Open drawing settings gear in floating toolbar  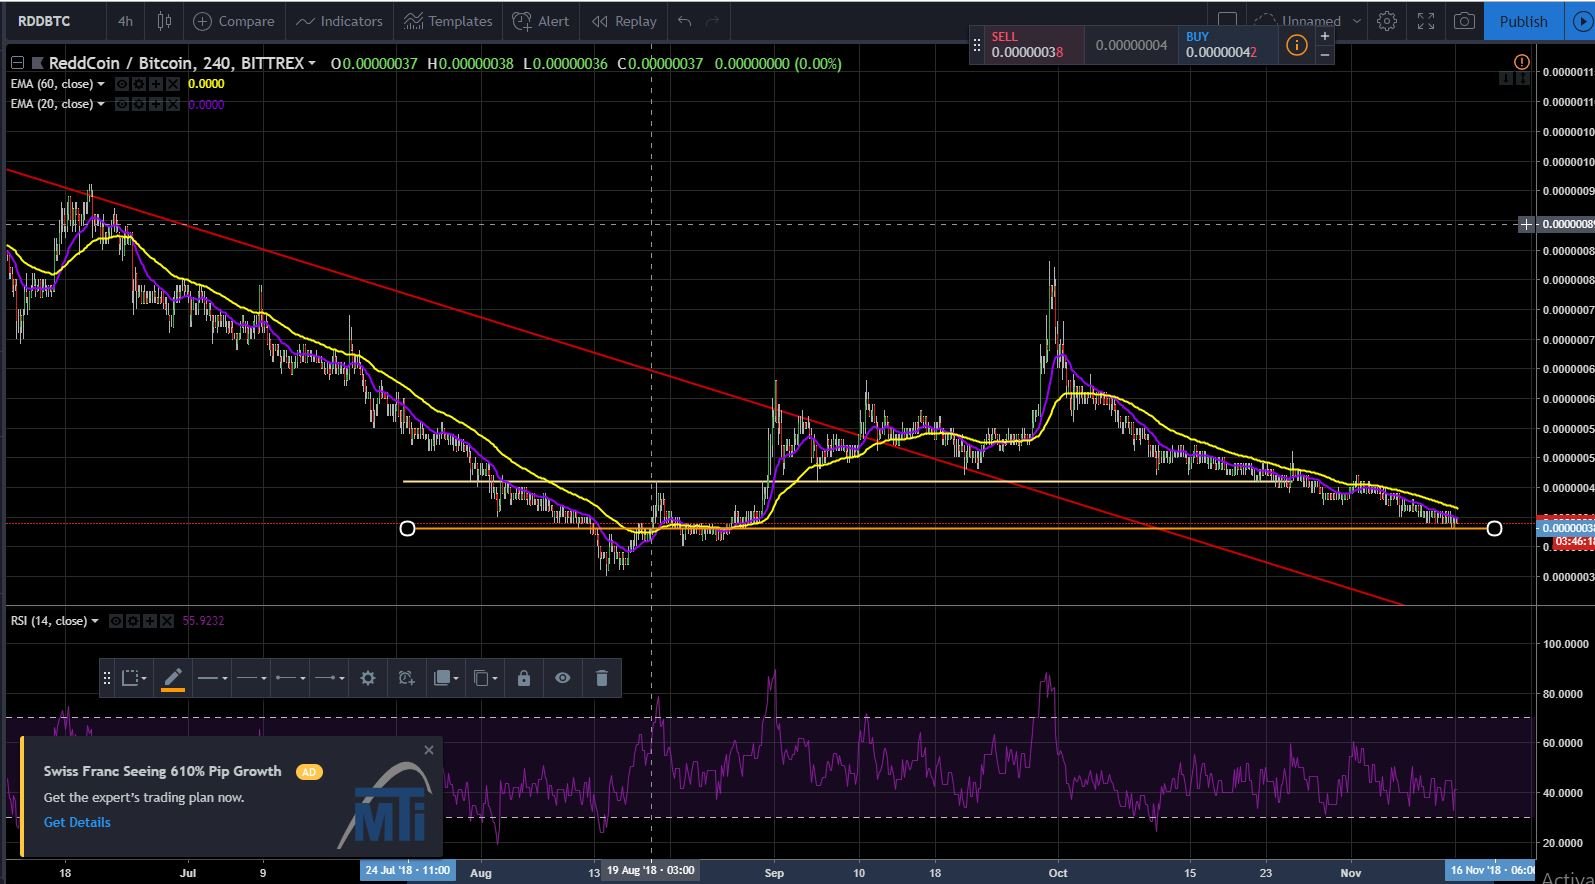[368, 678]
